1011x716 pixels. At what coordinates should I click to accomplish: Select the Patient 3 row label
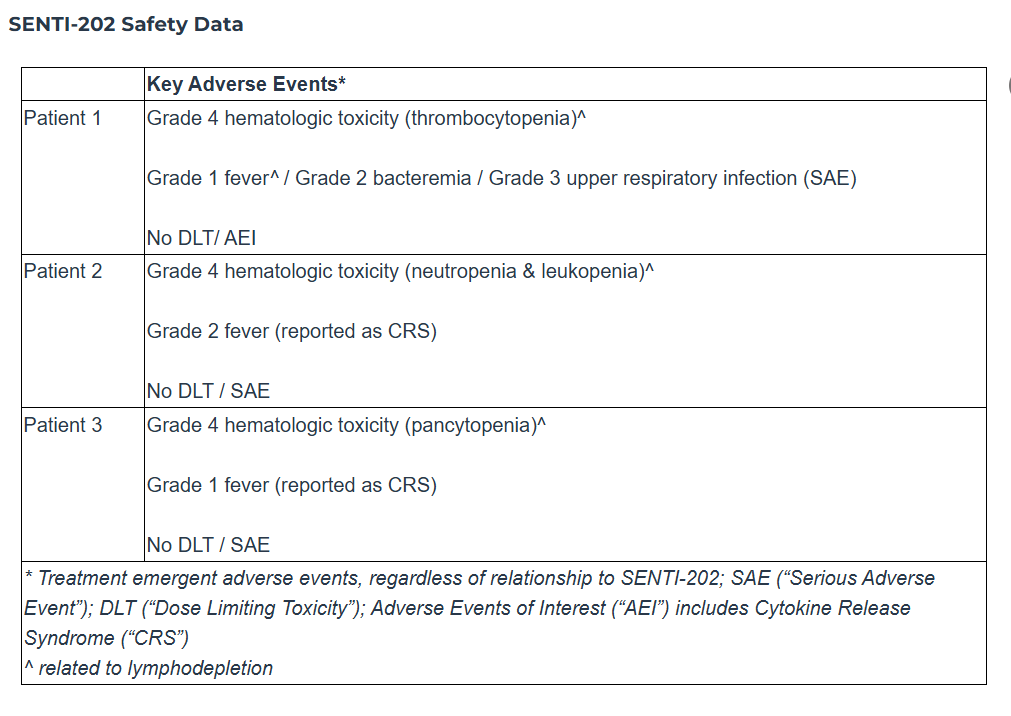(x=62, y=425)
